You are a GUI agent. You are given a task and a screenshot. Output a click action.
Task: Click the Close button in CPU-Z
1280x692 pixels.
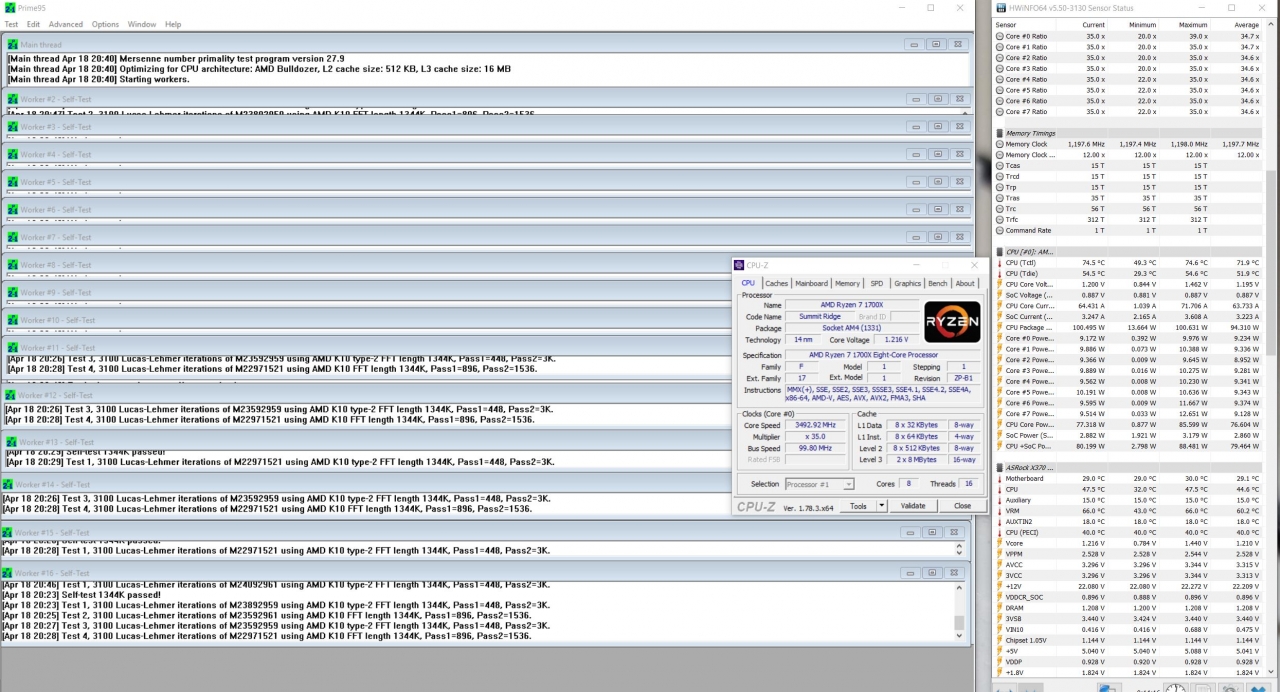[962, 506]
